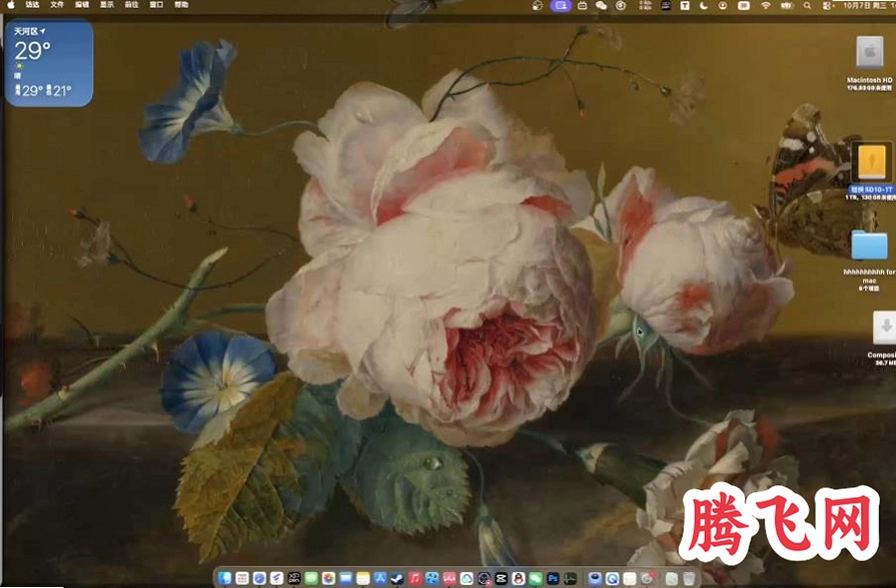Toggle the Do Not Disturb moon icon
The image size is (896, 588).
click(703, 6)
